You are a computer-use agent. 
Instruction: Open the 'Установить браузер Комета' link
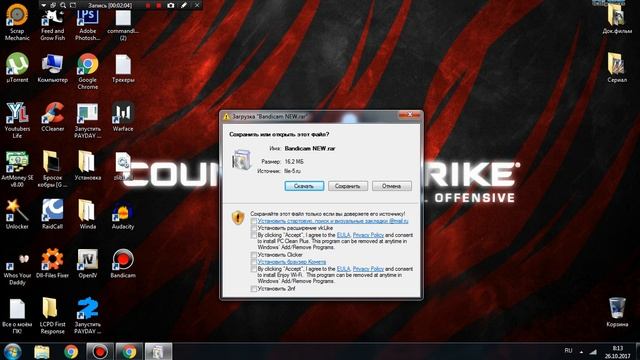tap(291, 262)
